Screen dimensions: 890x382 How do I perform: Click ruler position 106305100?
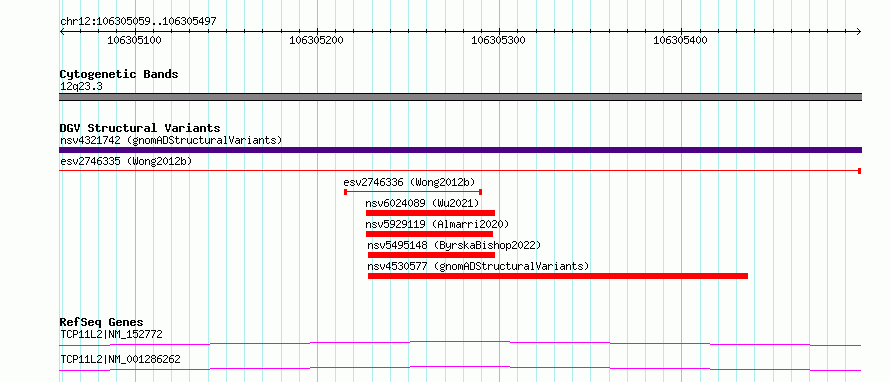(134, 40)
